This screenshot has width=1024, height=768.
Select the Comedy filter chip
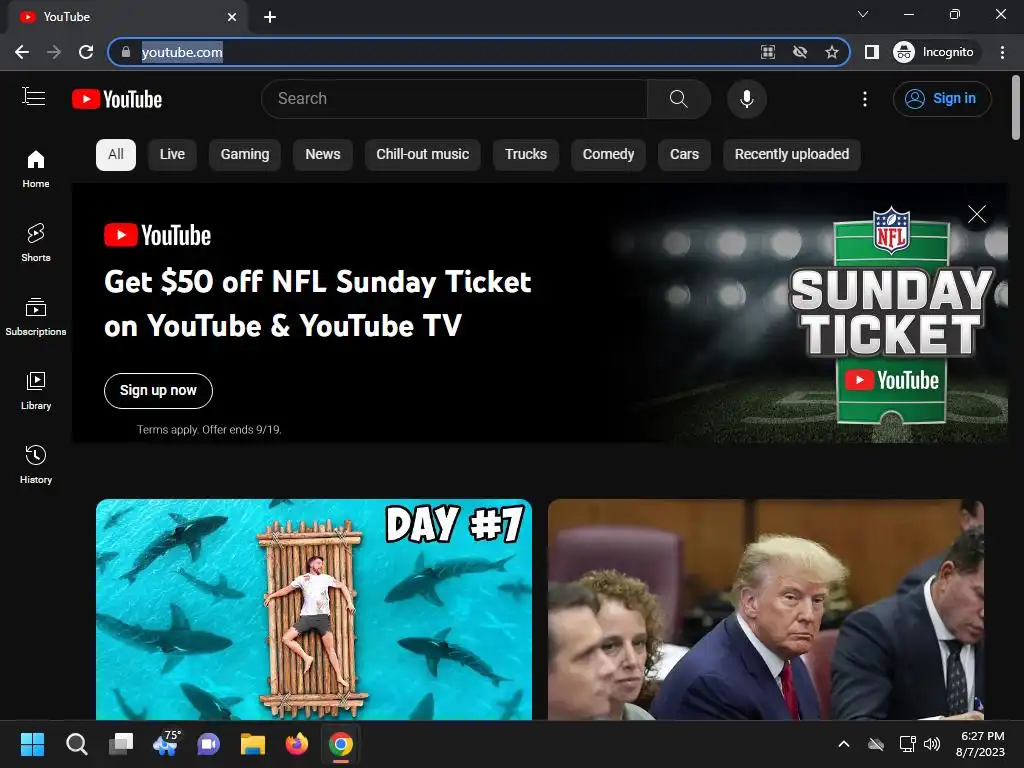pos(608,155)
